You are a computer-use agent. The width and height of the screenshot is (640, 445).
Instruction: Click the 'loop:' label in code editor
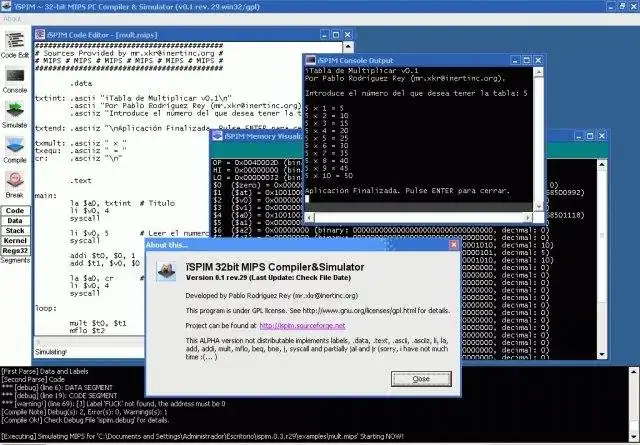coord(46,308)
